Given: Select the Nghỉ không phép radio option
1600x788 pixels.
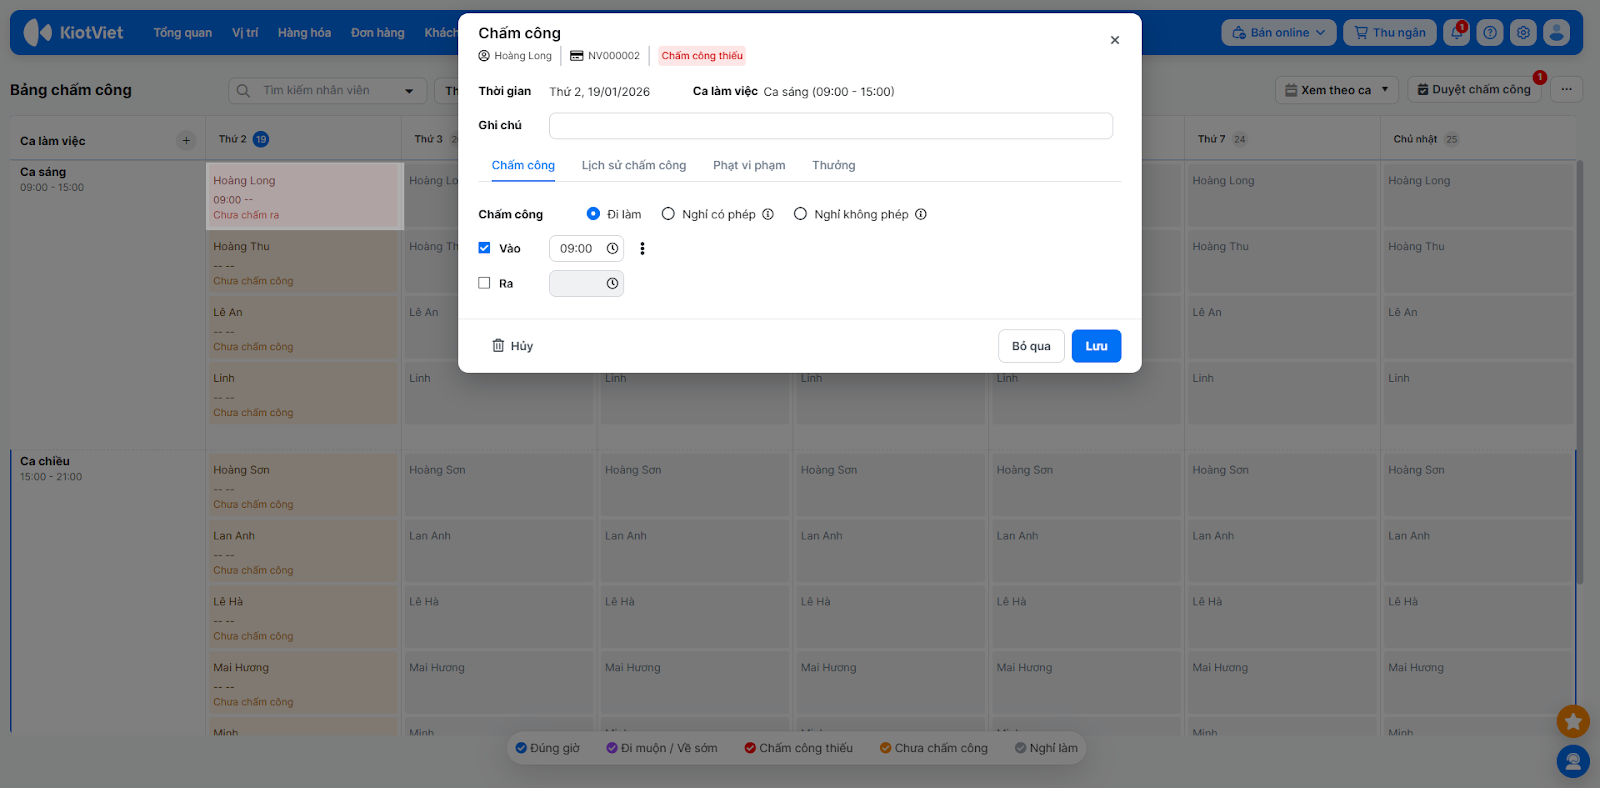Looking at the screenshot, I should point(800,214).
